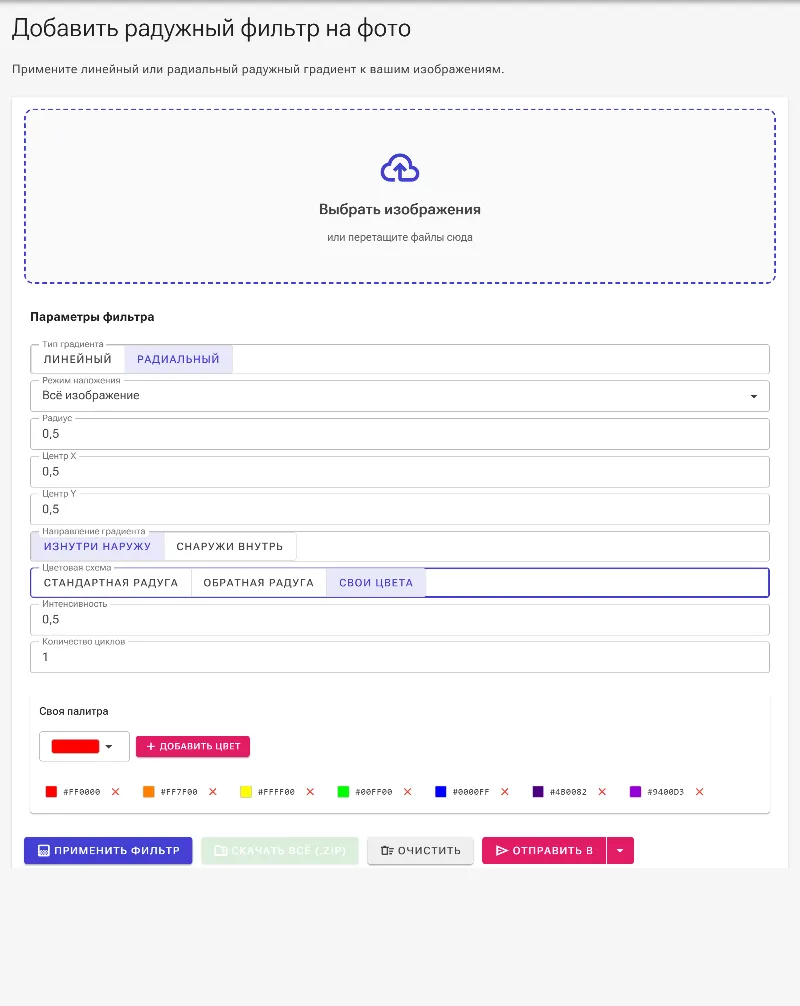
Task: Click the ДОБАВИТЬ ЦВЕТ button
Action: pyautogui.click(x=193, y=746)
